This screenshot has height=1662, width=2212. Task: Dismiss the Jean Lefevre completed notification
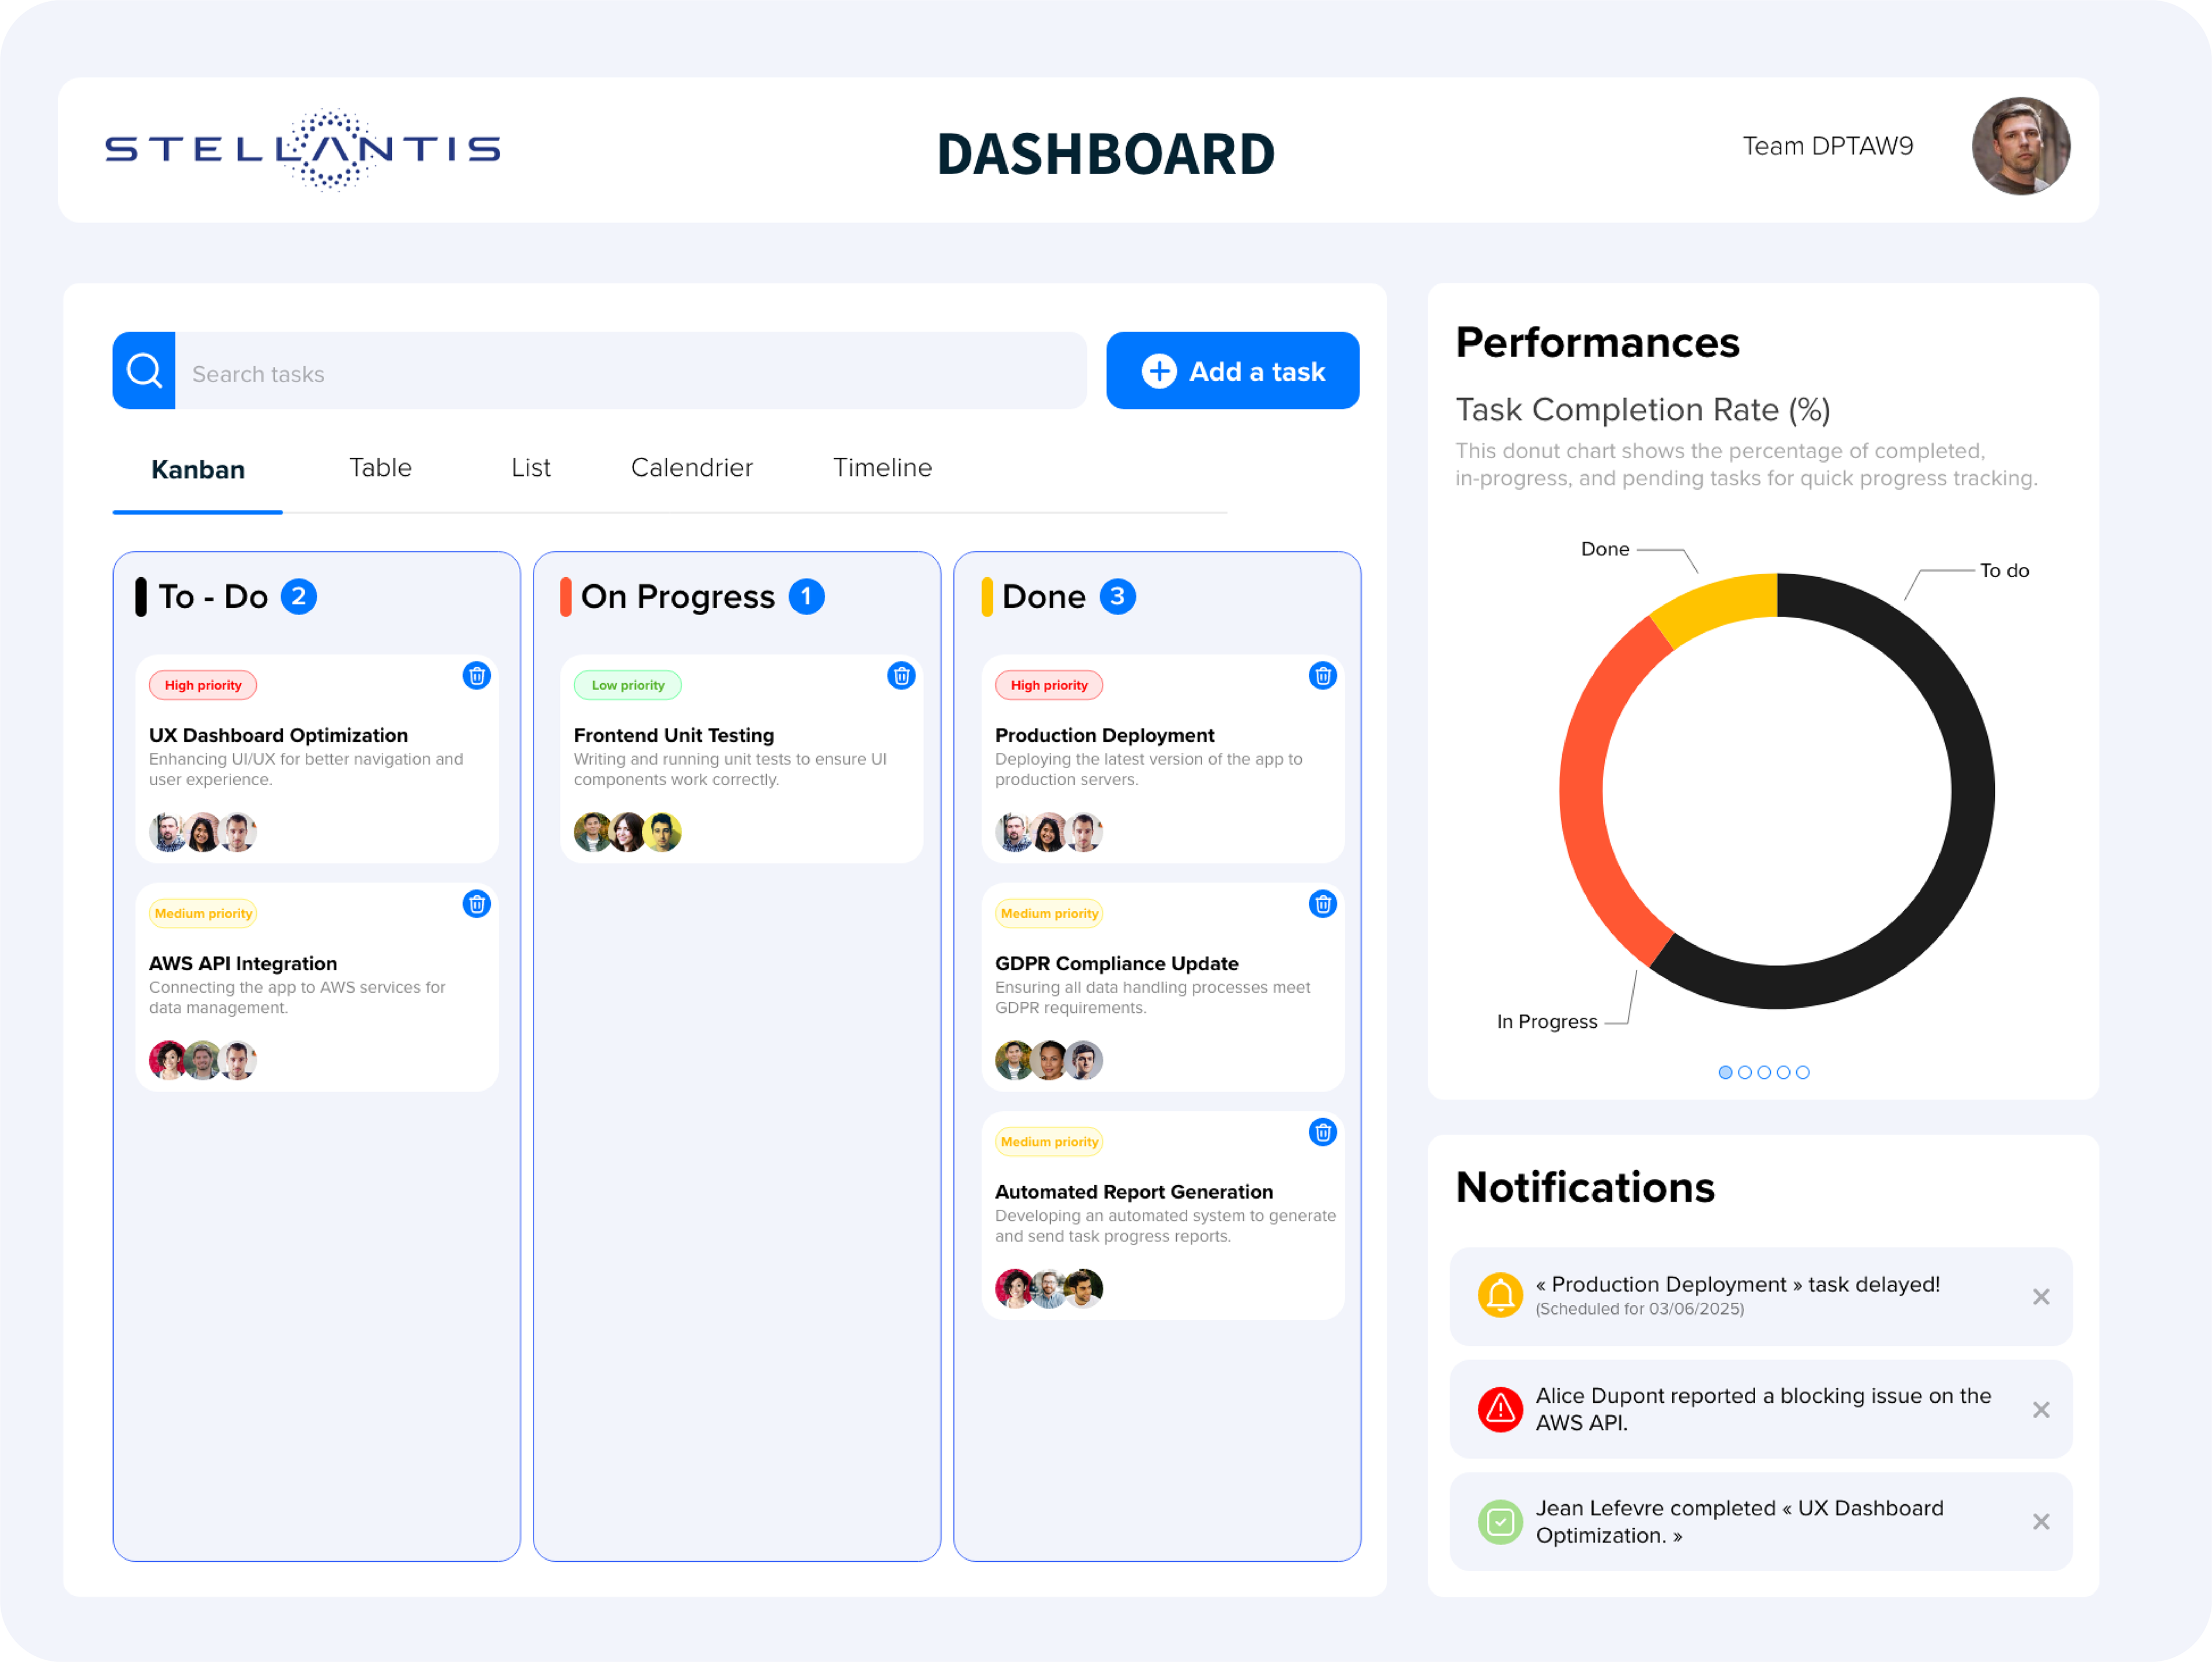2041,1522
